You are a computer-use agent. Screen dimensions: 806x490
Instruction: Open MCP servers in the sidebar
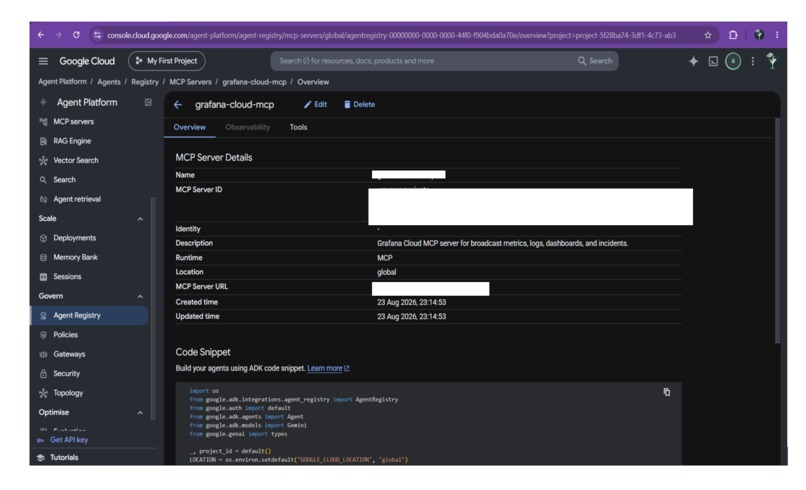(74, 122)
